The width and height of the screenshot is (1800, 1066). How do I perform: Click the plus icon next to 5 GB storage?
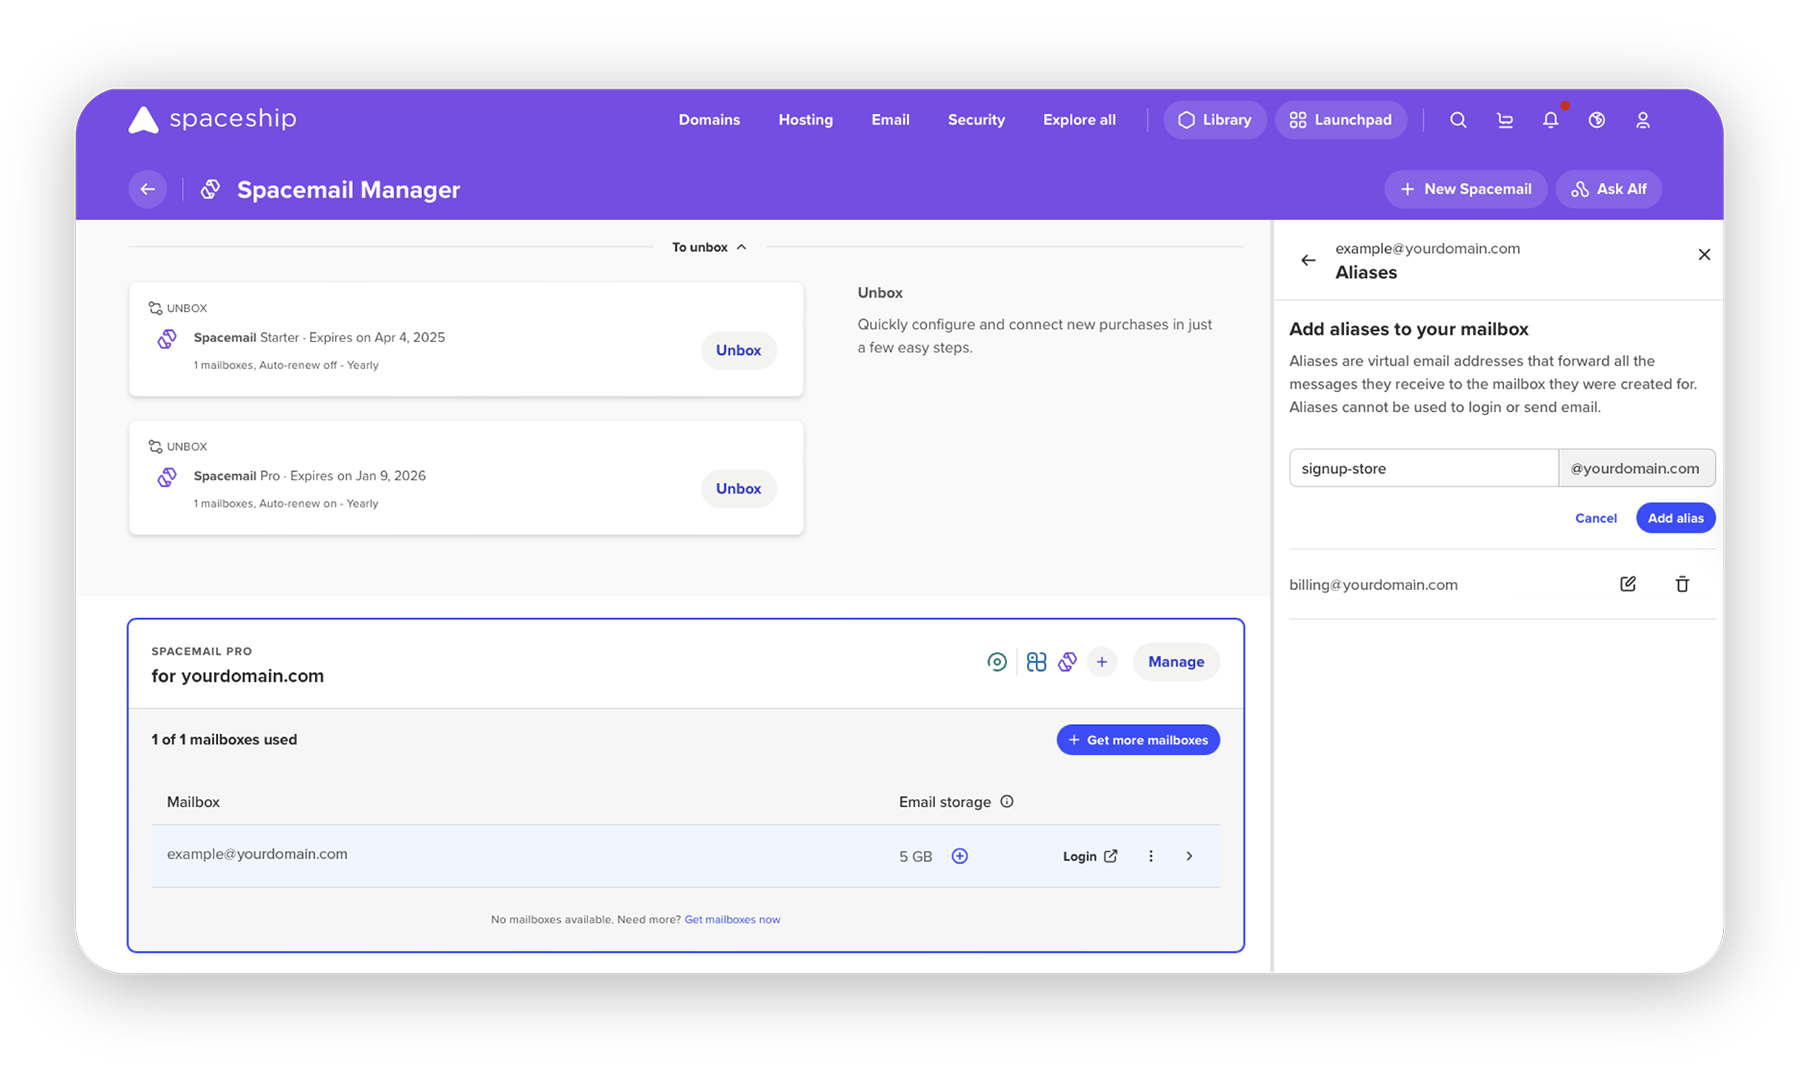[x=959, y=856]
